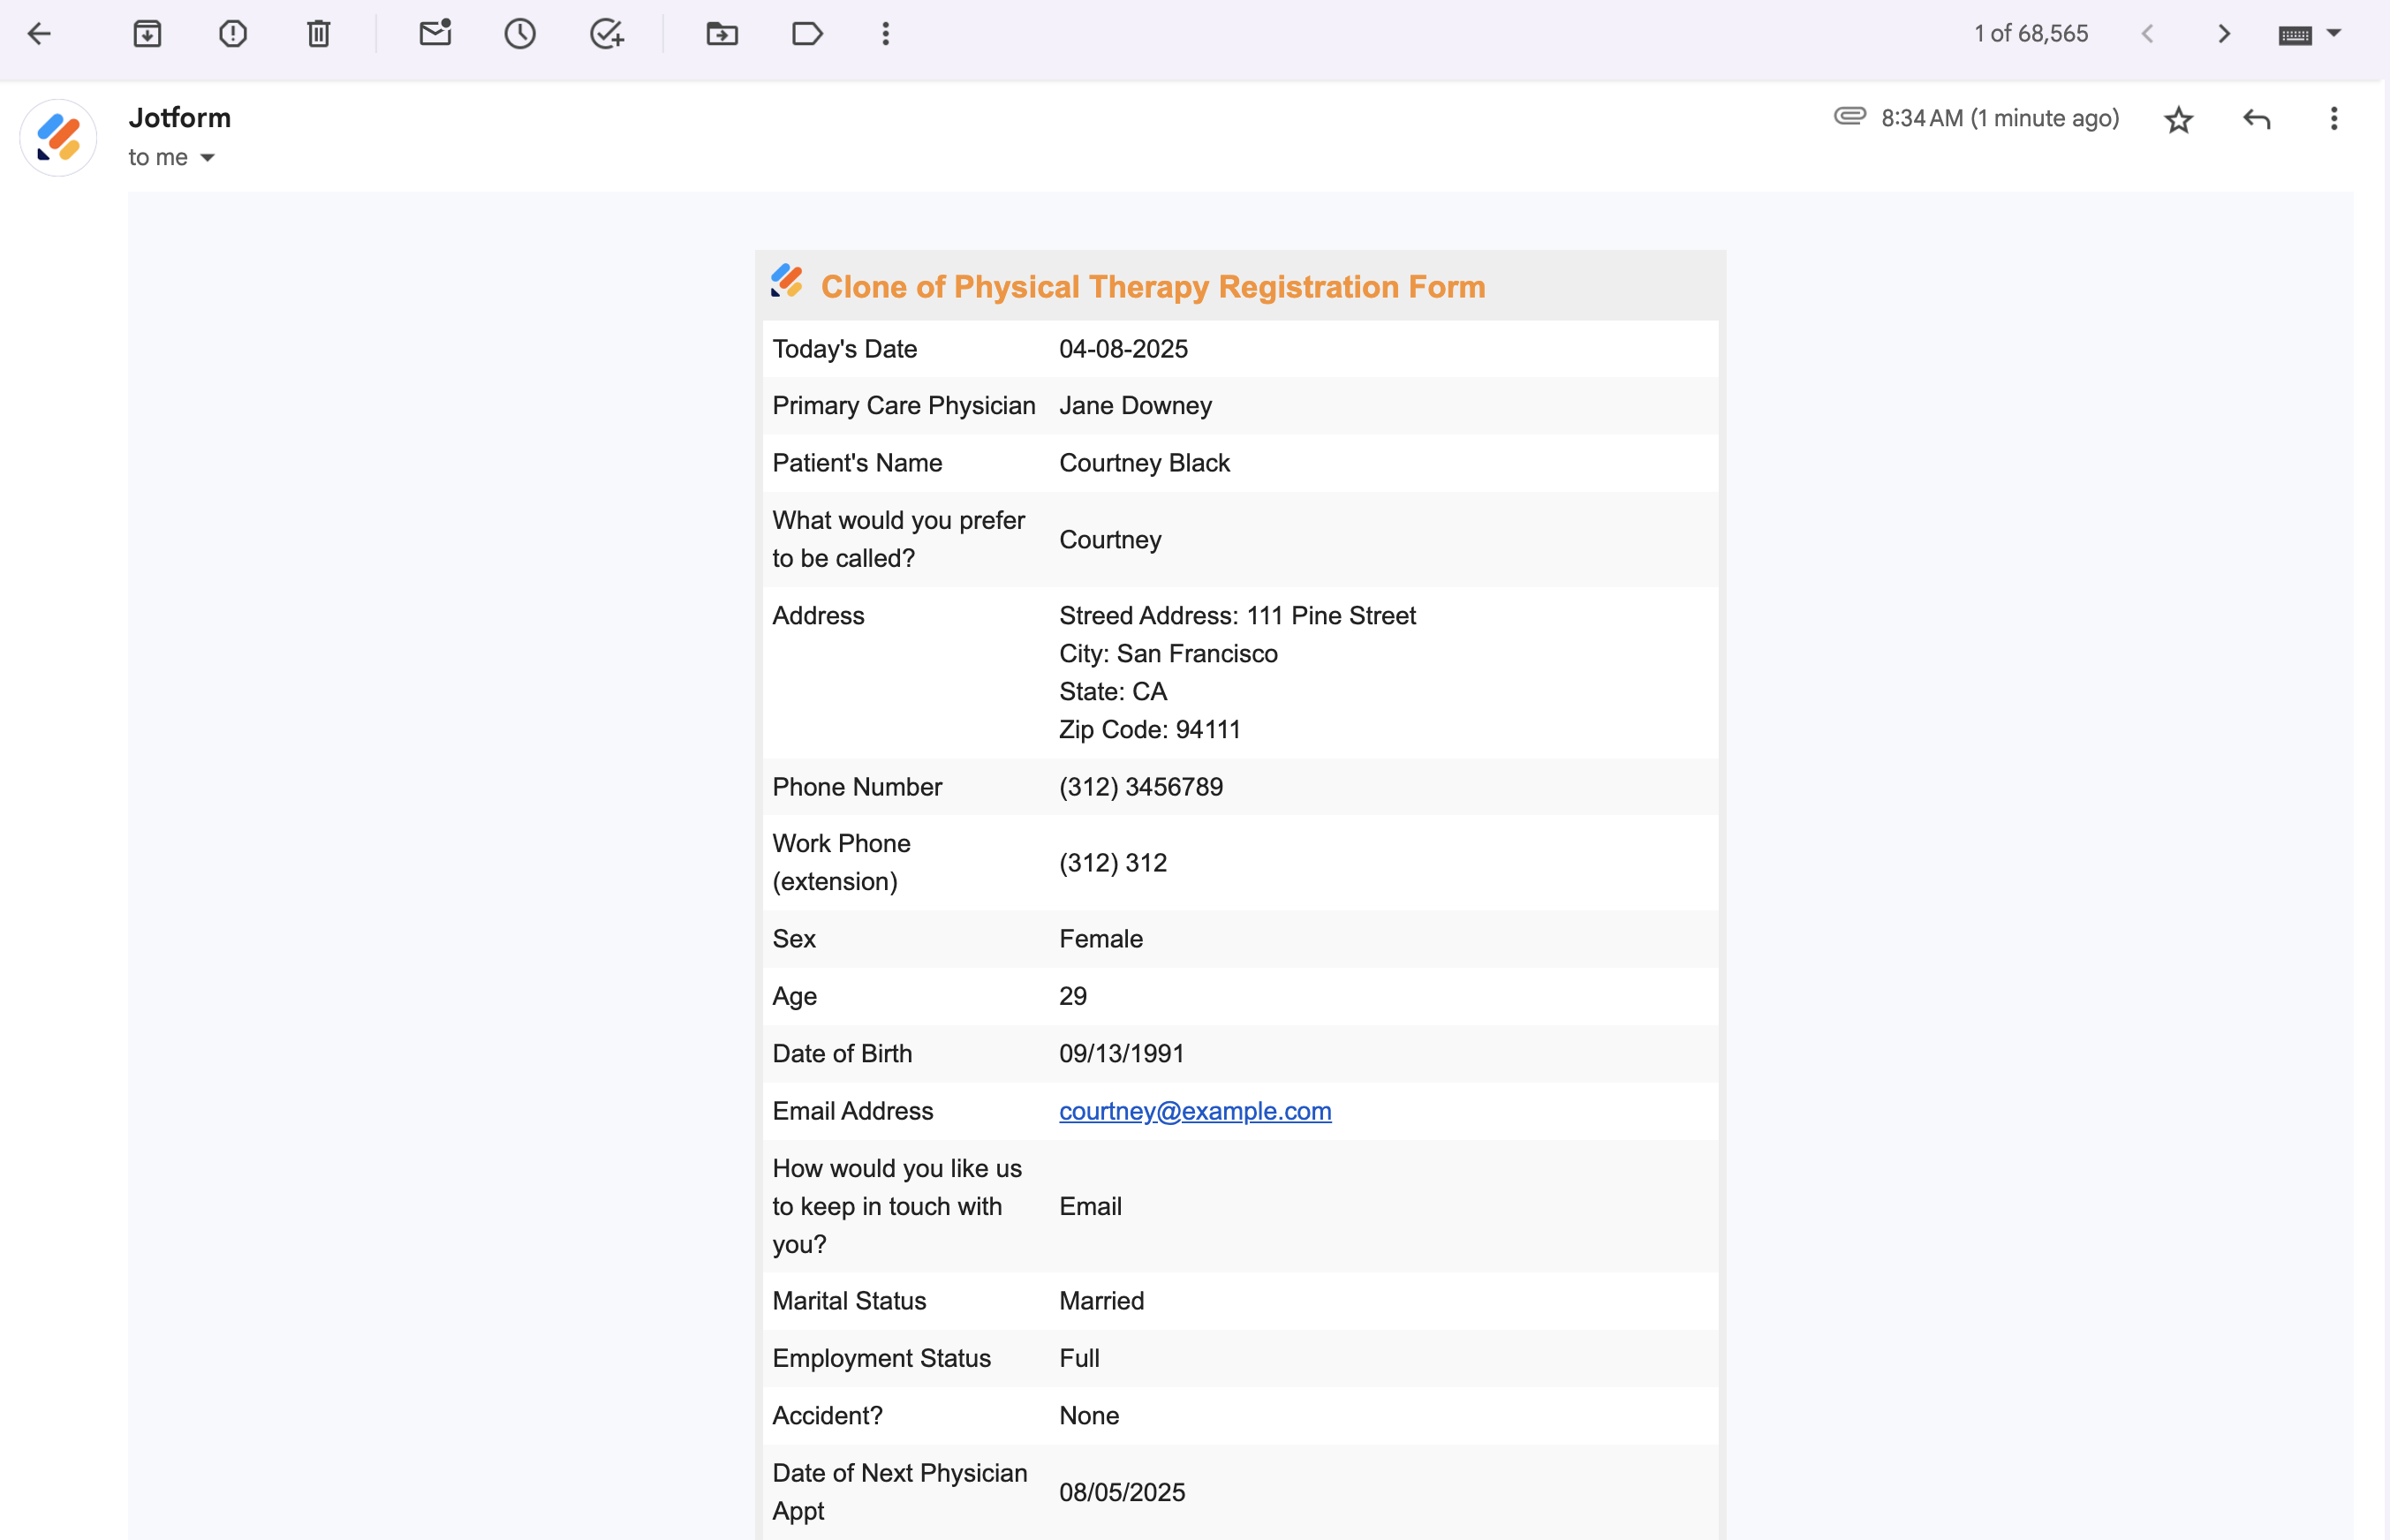Viewport: 2390px width, 1540px height.
Task: Go to the newer message arrow
Action: [2147, 34]
